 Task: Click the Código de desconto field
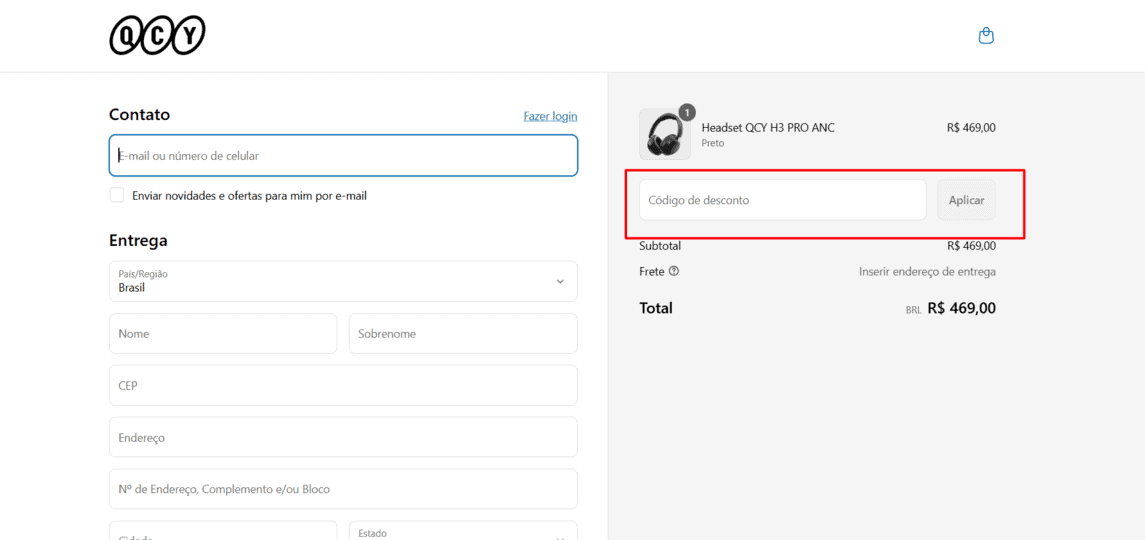(782, 200)
